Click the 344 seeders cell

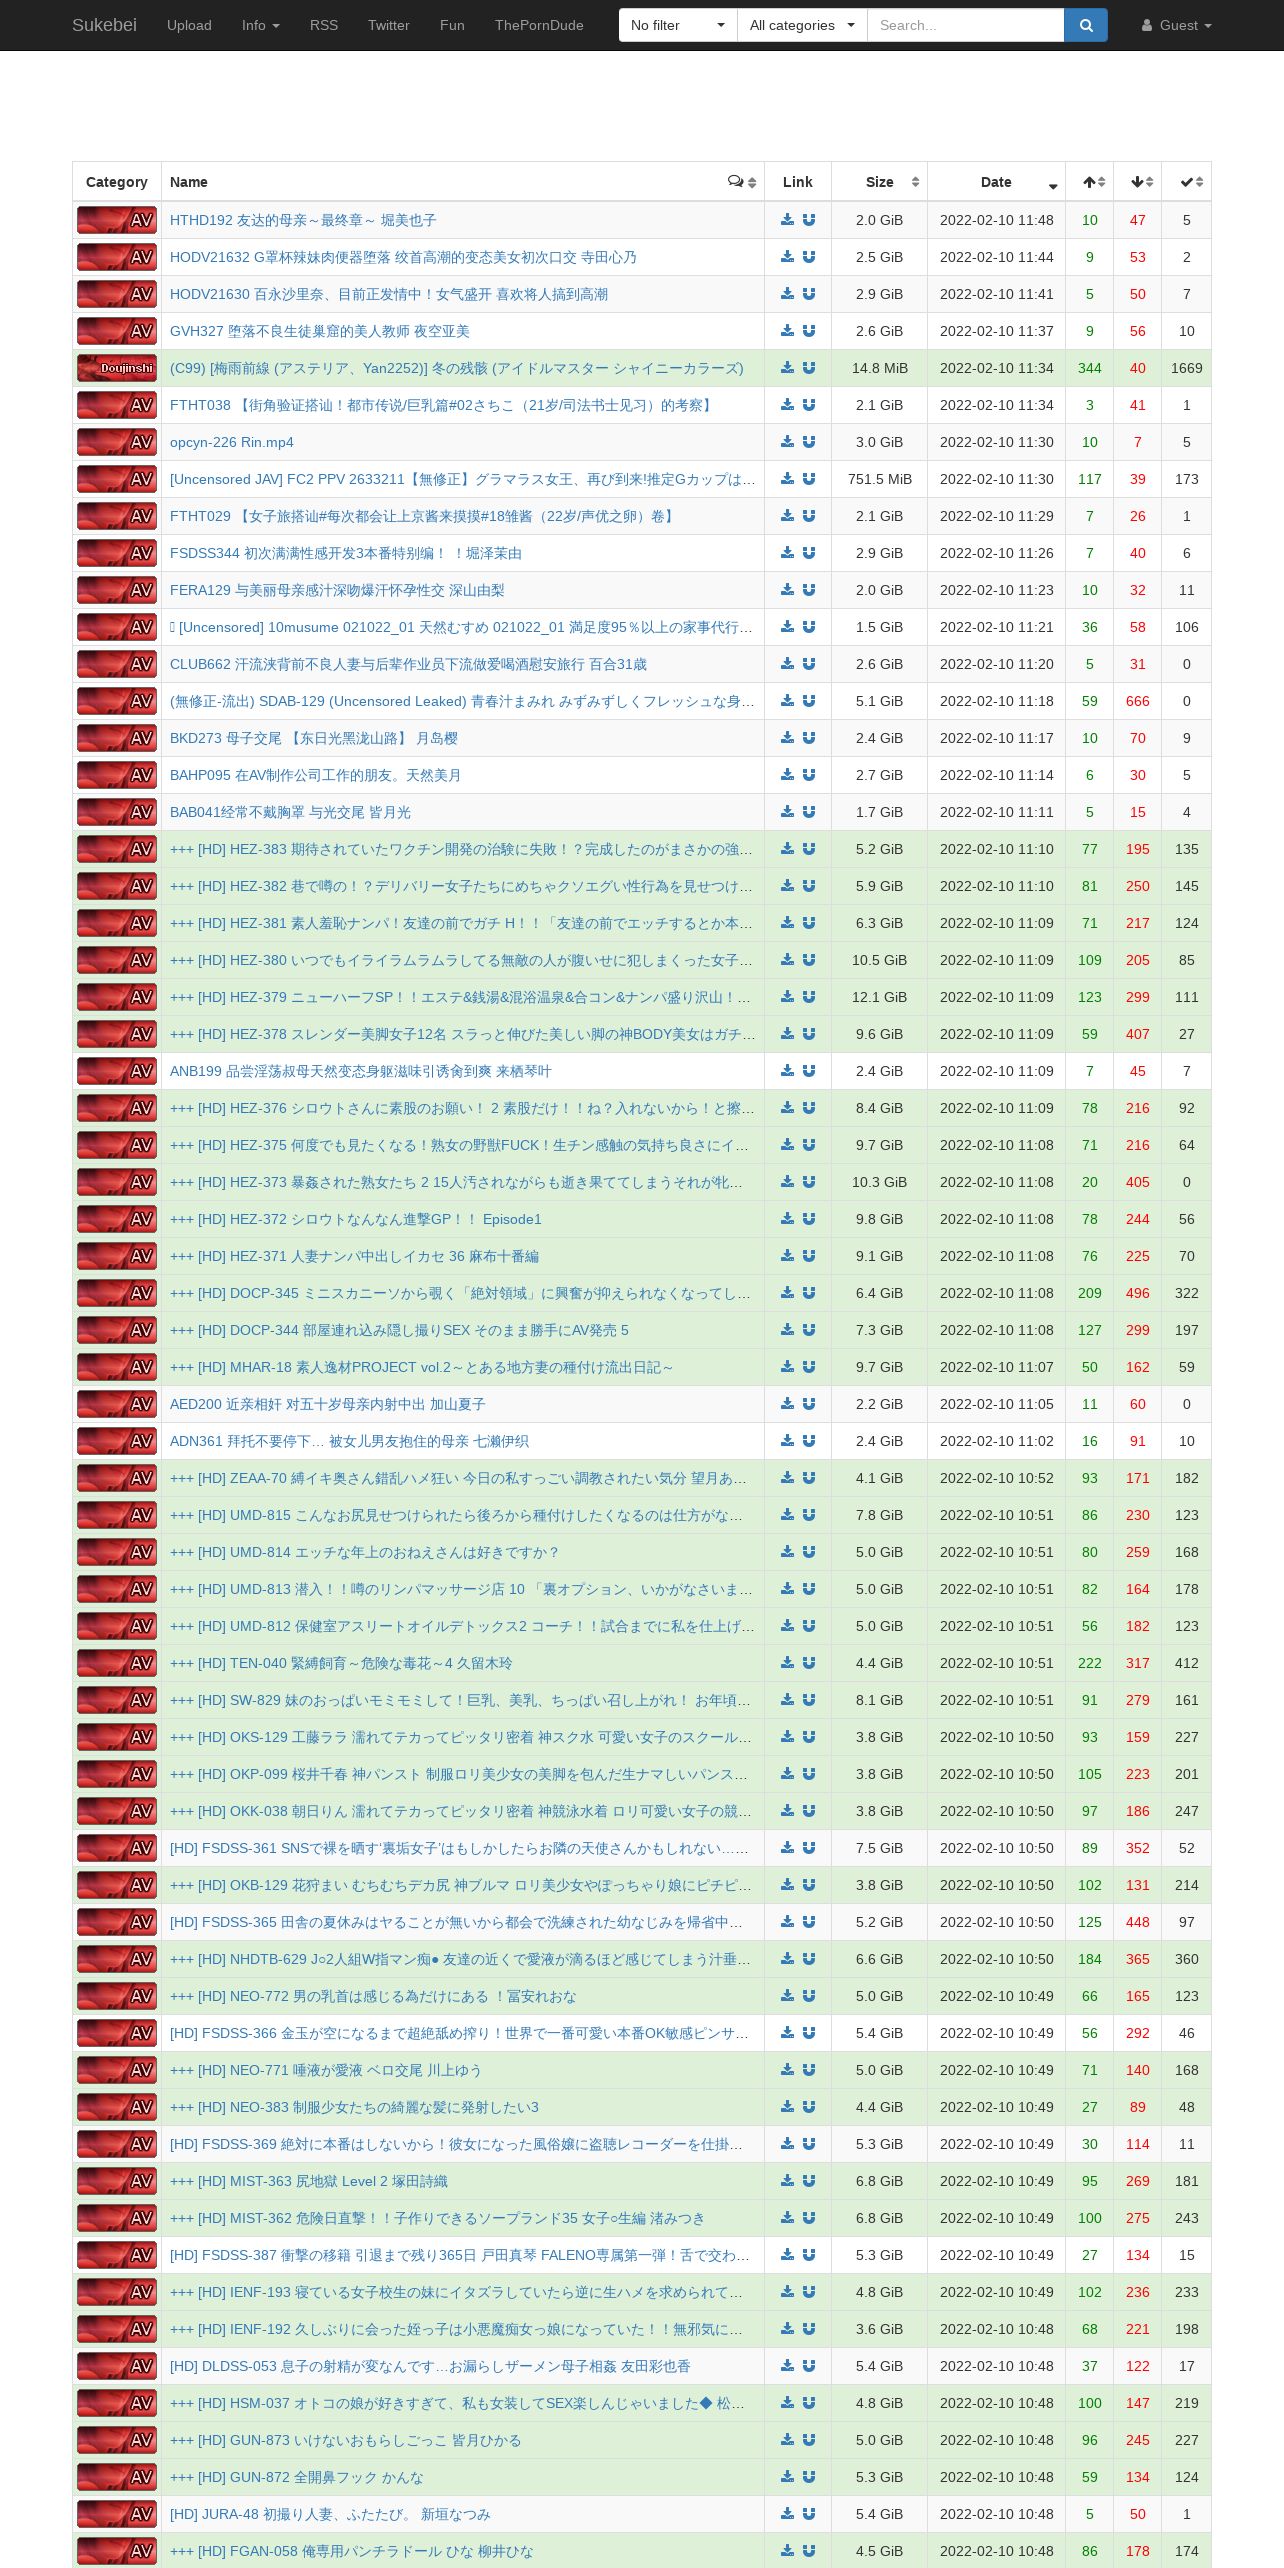click(x=1090, y=368)
